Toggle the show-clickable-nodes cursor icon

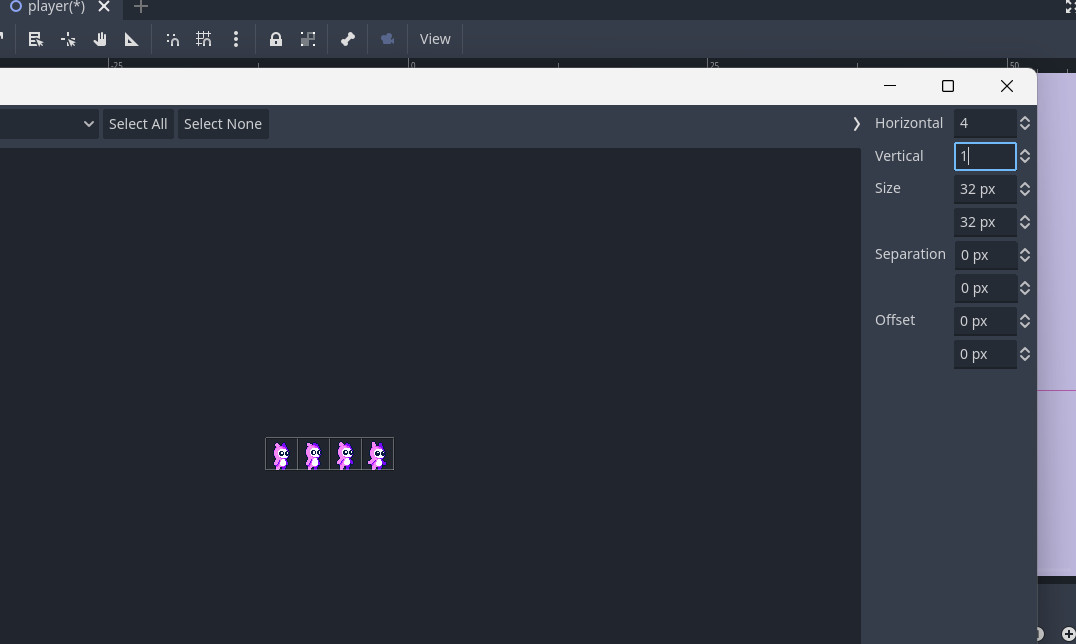68,39
